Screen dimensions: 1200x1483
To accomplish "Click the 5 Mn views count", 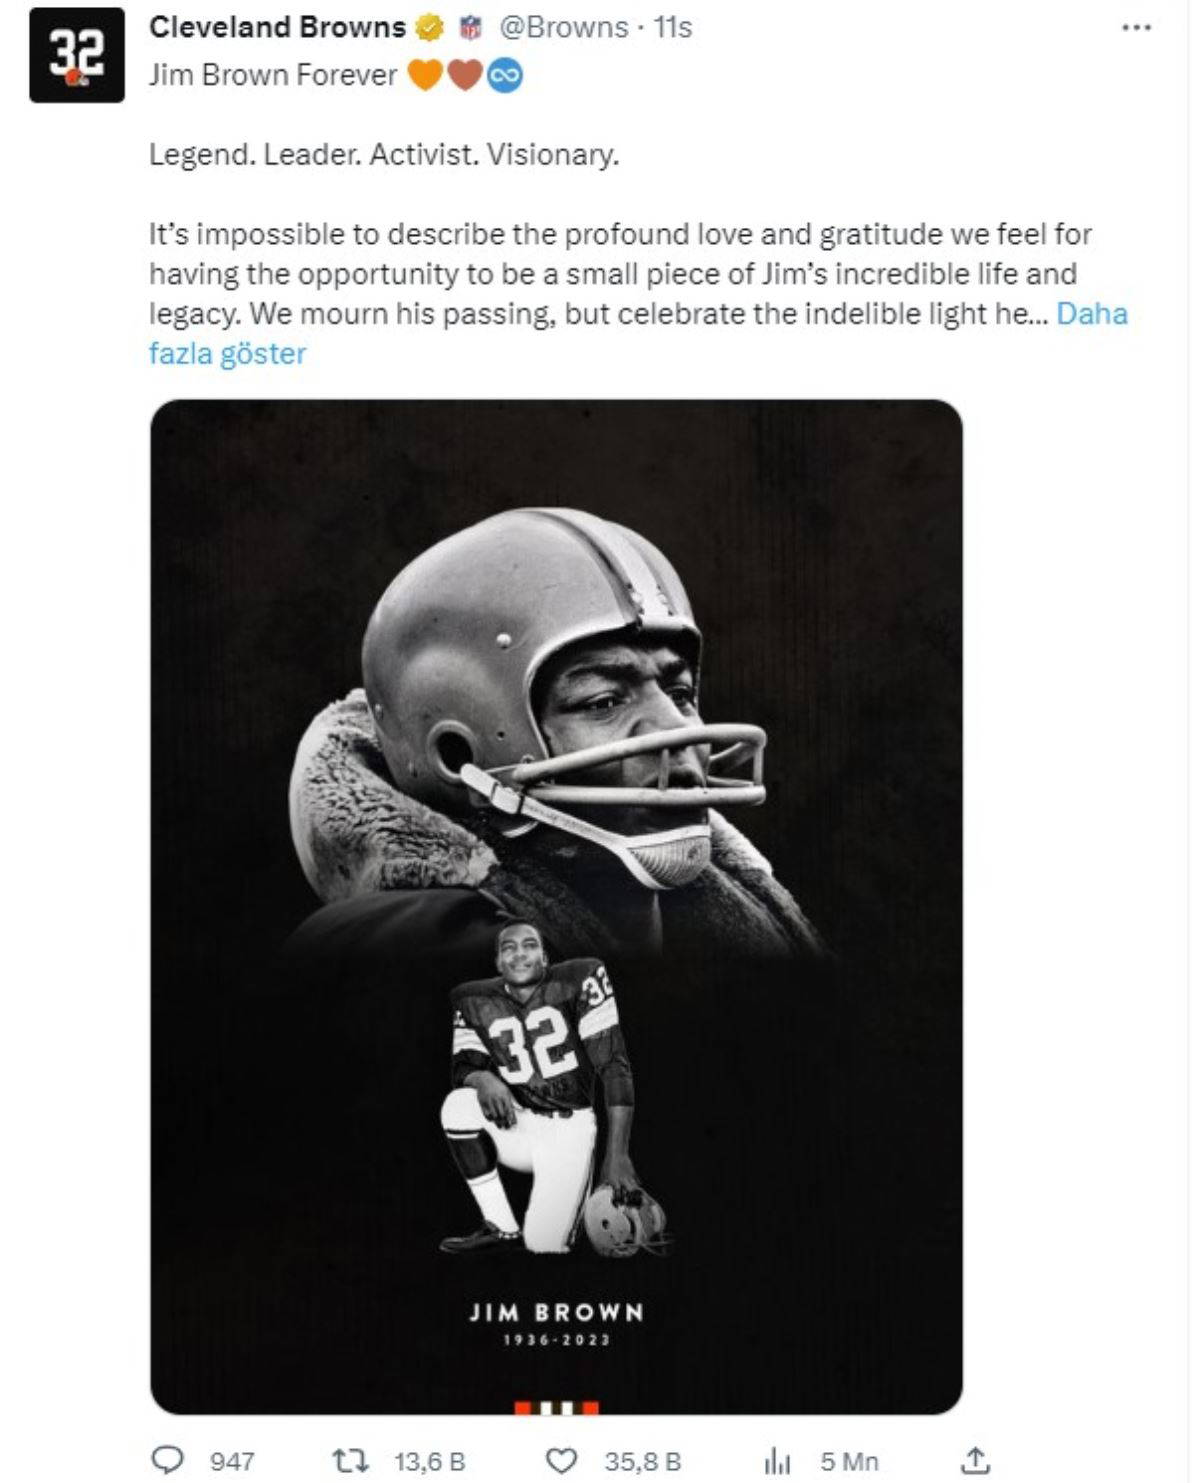I will [x=849, y=1461].
